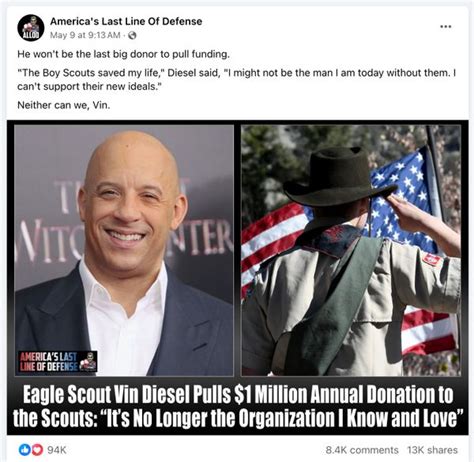Open photo of smiling man in navy suit
This screenshot has width=474, height=462.
pyautogui.click(x=124, y=250)
